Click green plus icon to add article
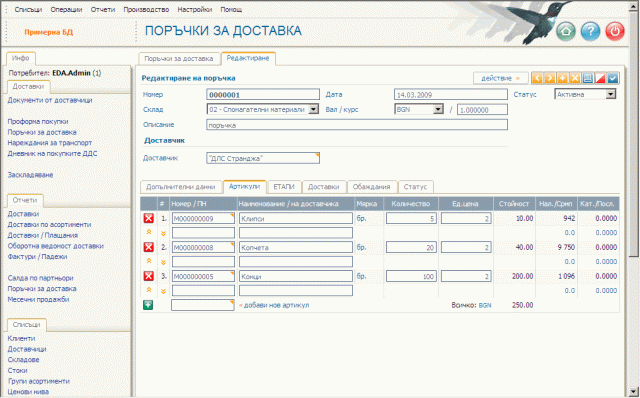This screenshot has height=398, width=640. tap(148, 305)
